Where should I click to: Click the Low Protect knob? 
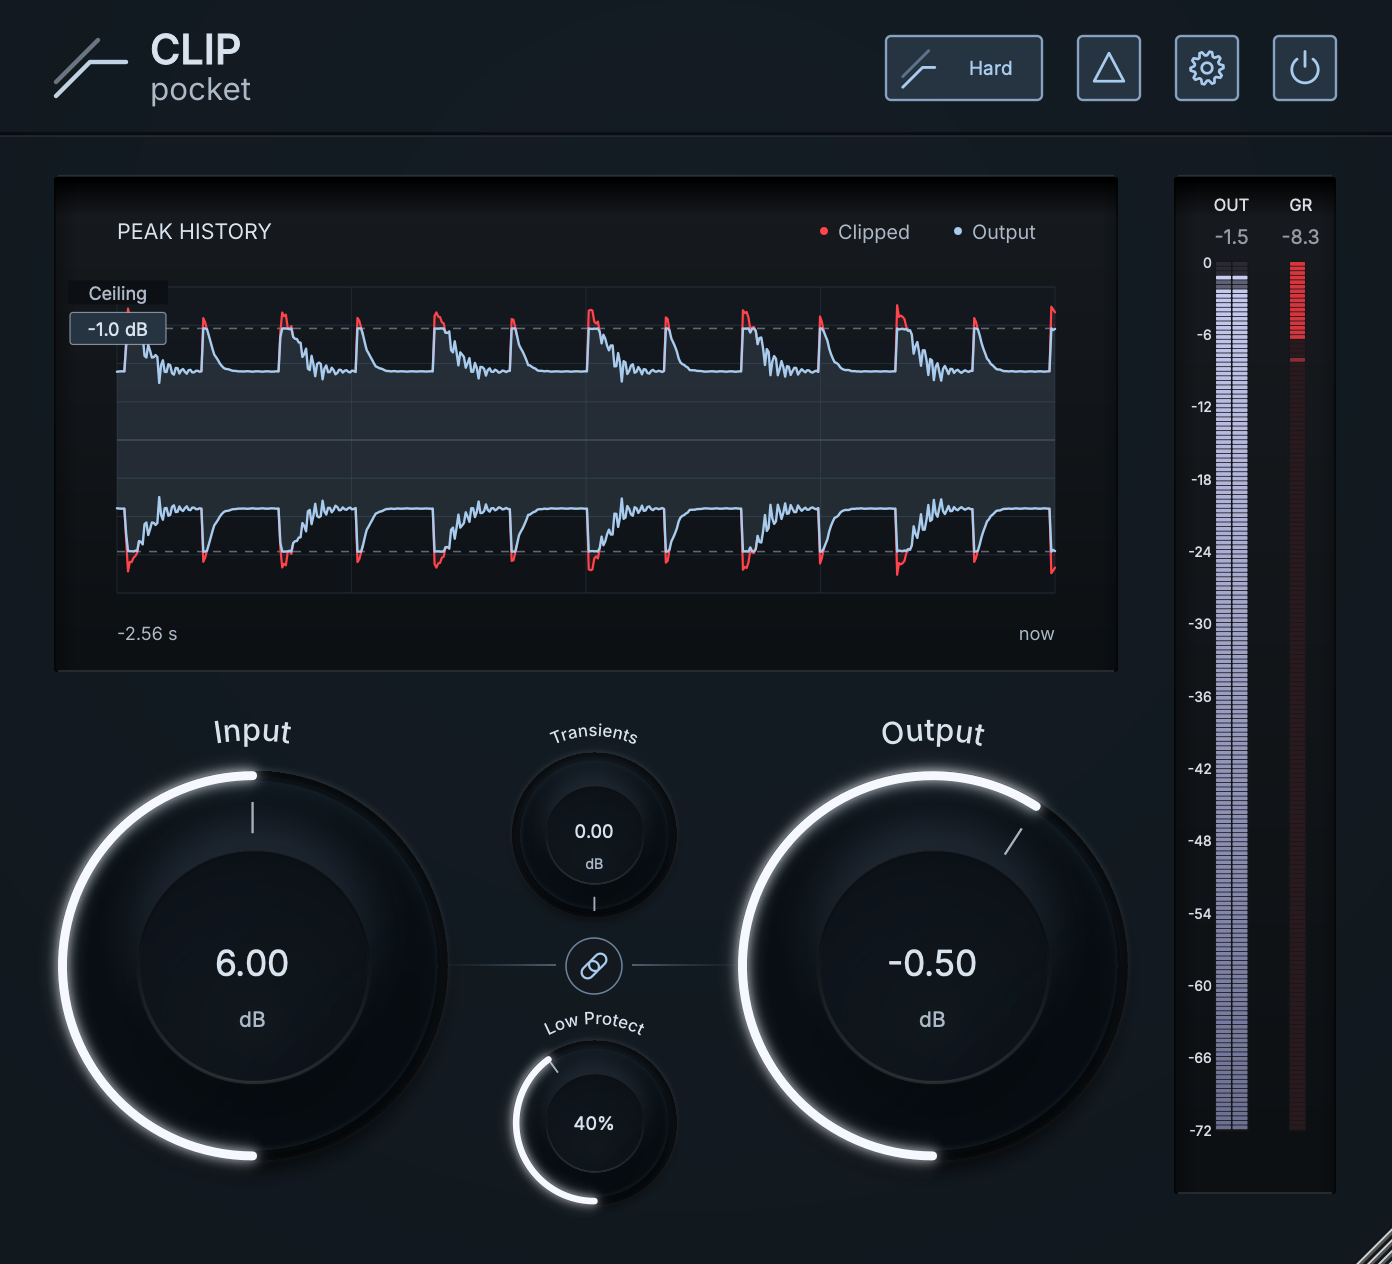(x=594, y=1123)
